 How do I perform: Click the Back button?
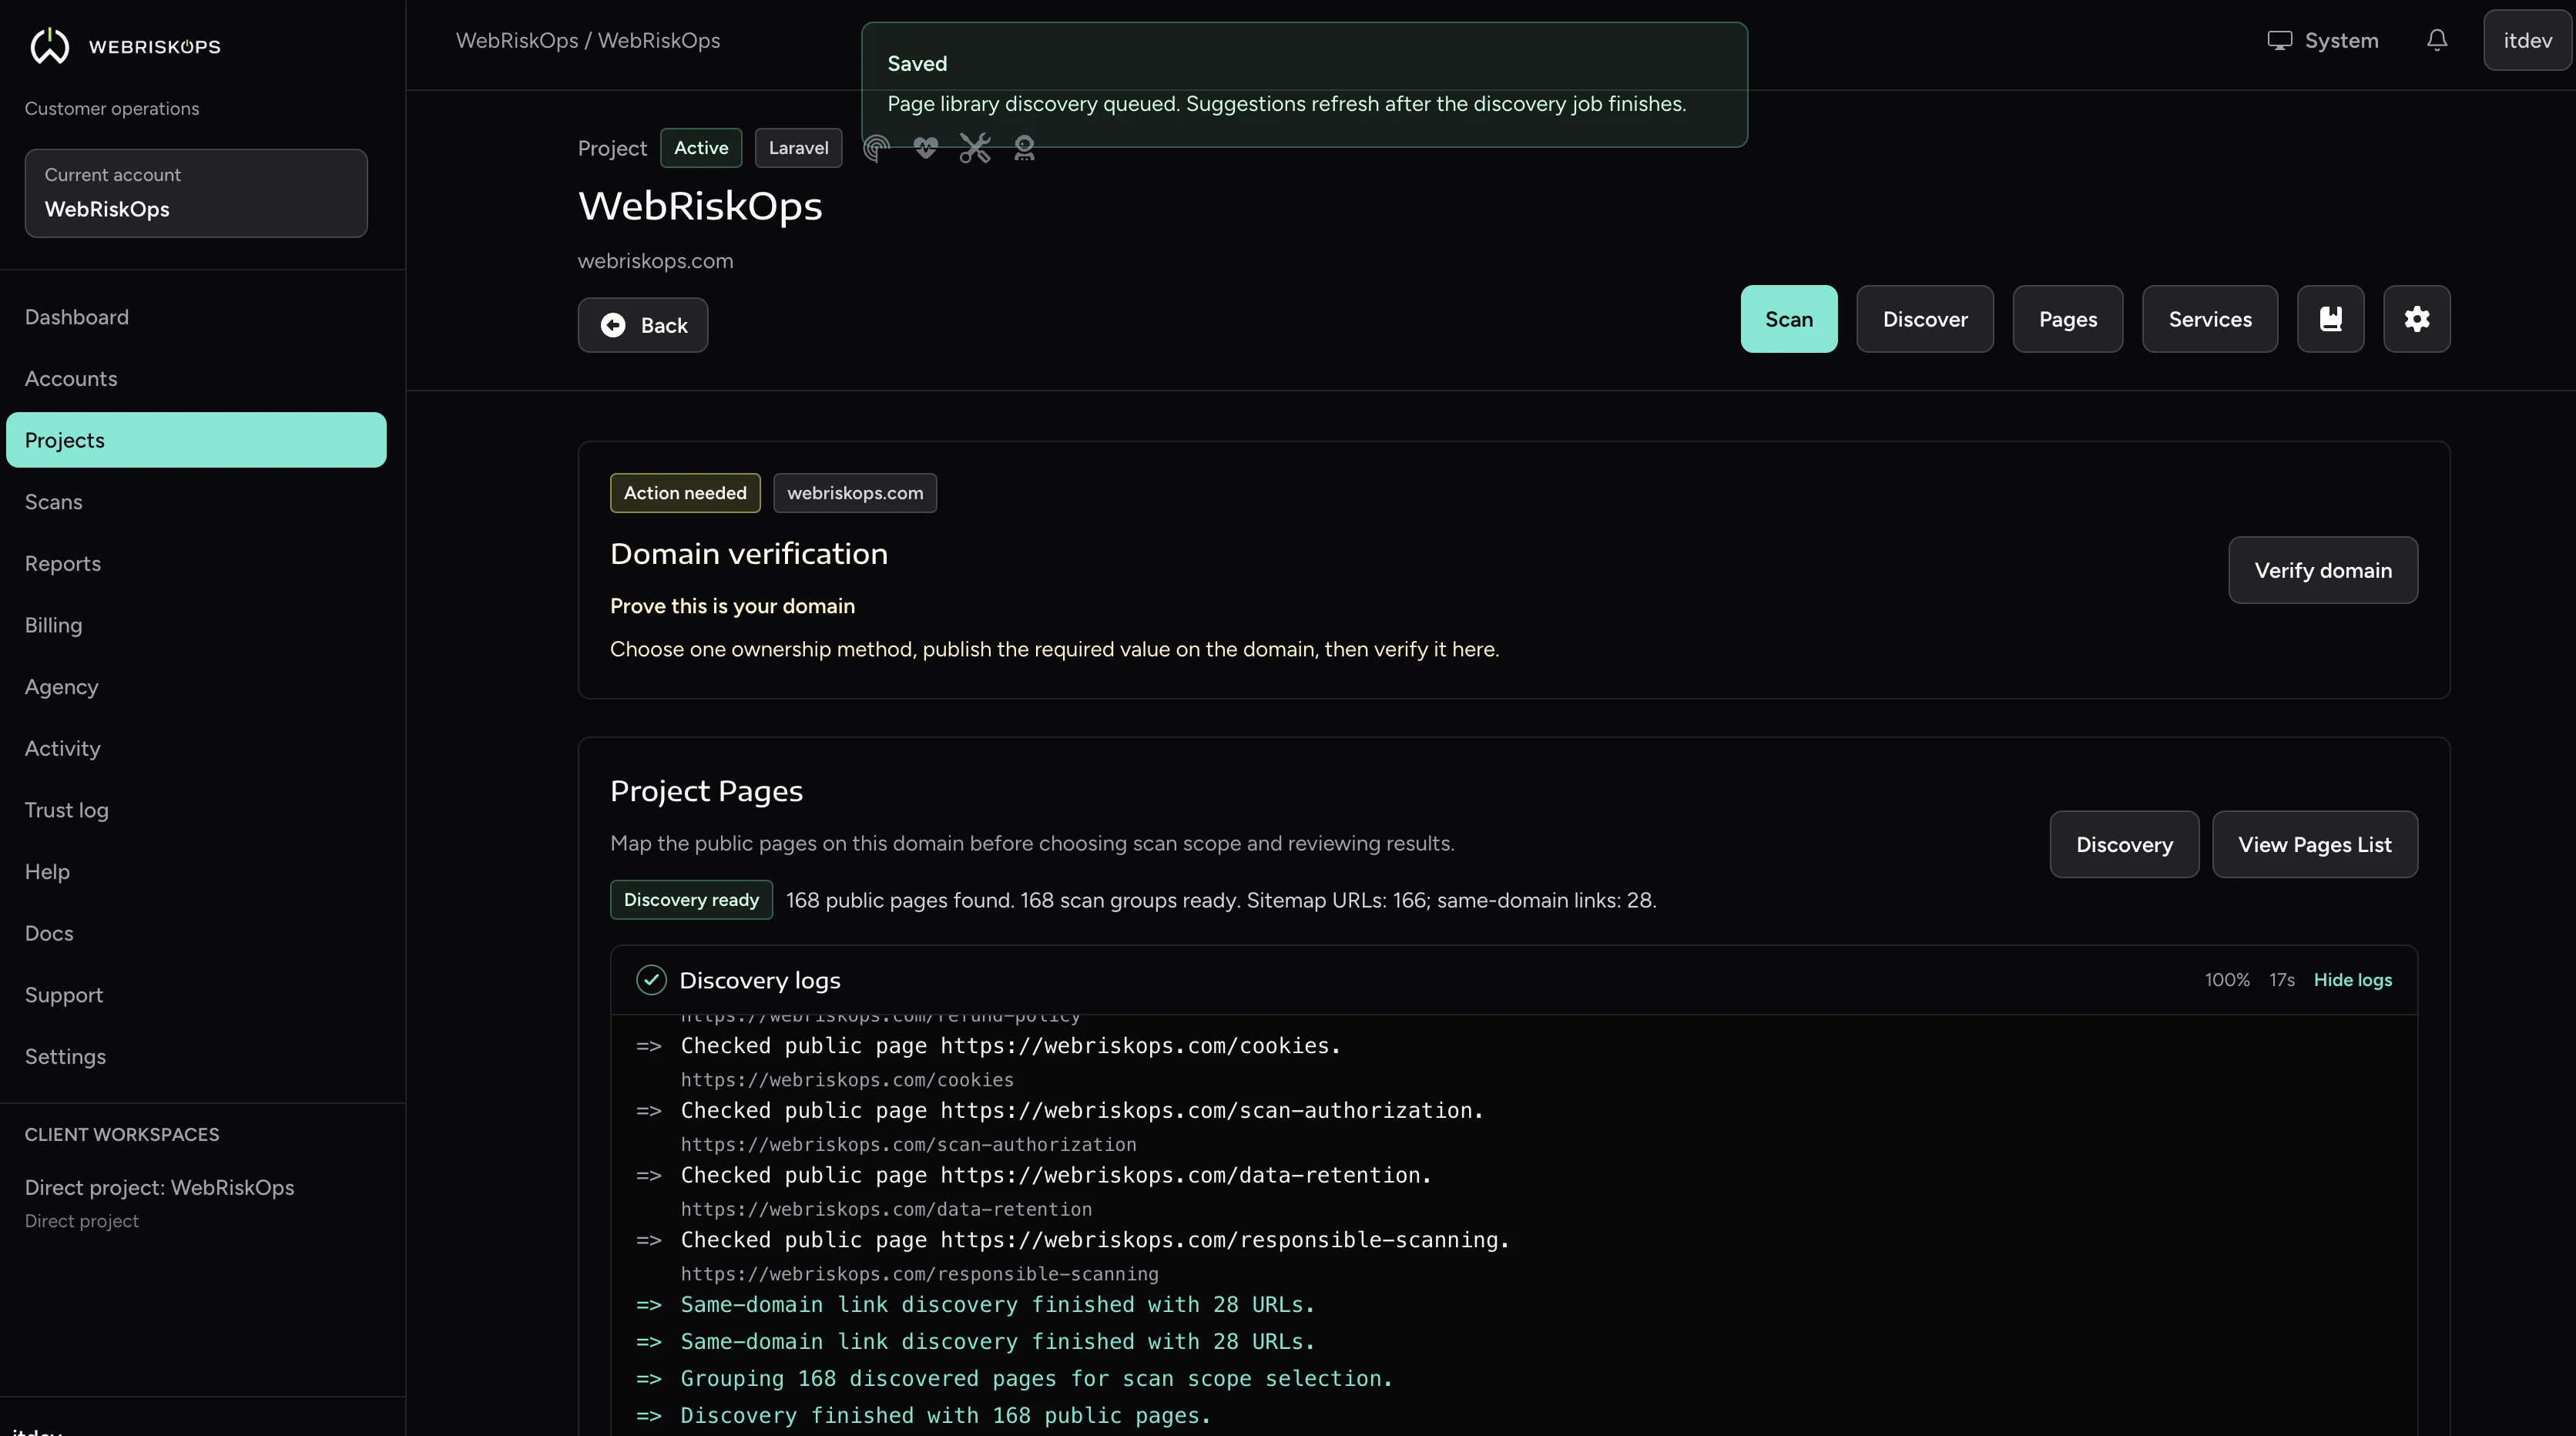pos(643,325)
